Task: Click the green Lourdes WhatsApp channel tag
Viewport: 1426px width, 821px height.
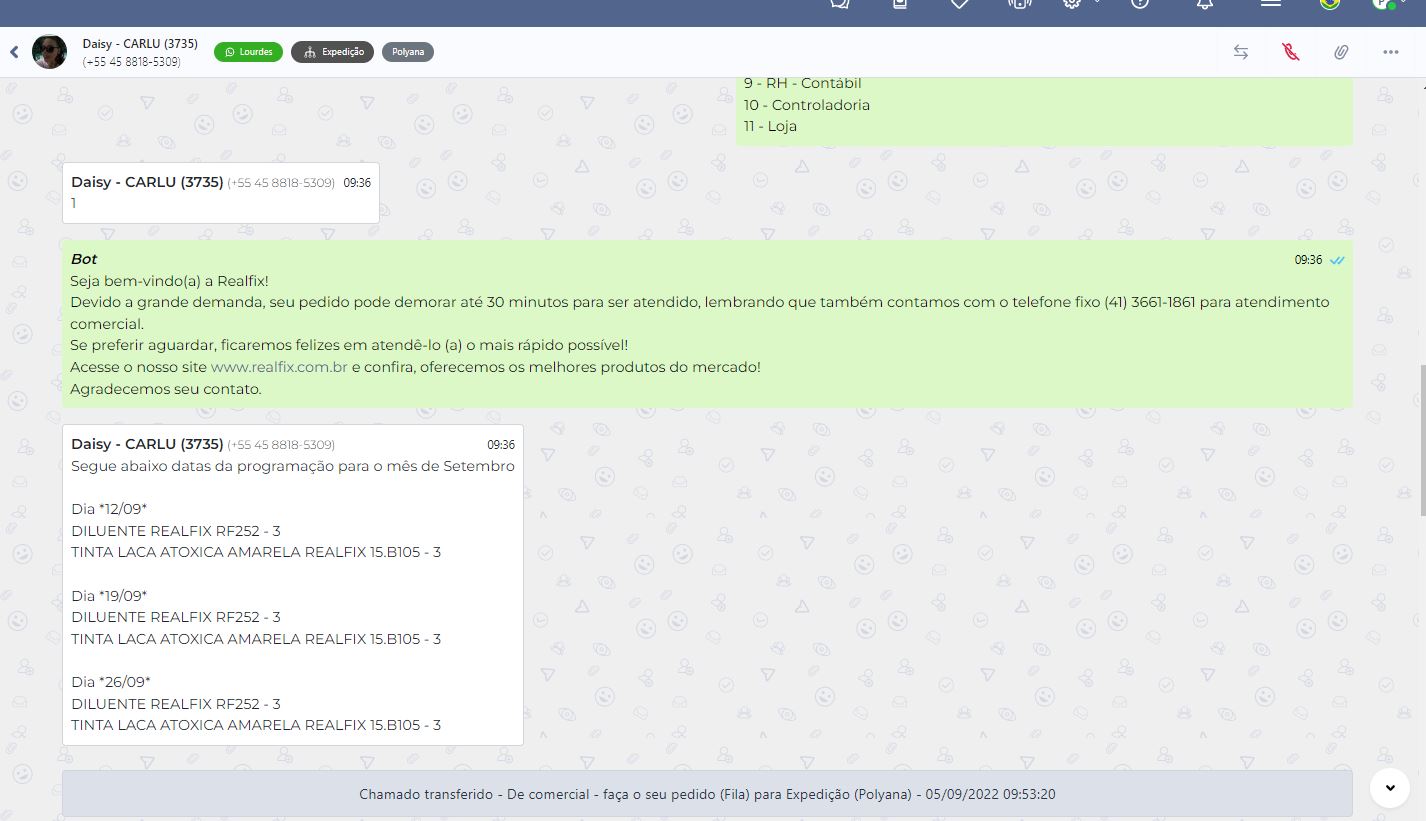Action: (248, 52)
